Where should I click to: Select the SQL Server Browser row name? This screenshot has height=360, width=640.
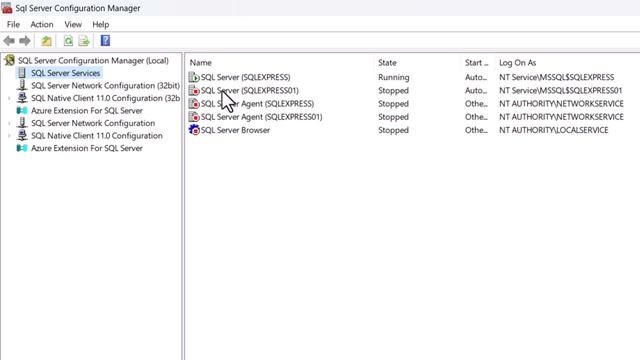(235, 130)
